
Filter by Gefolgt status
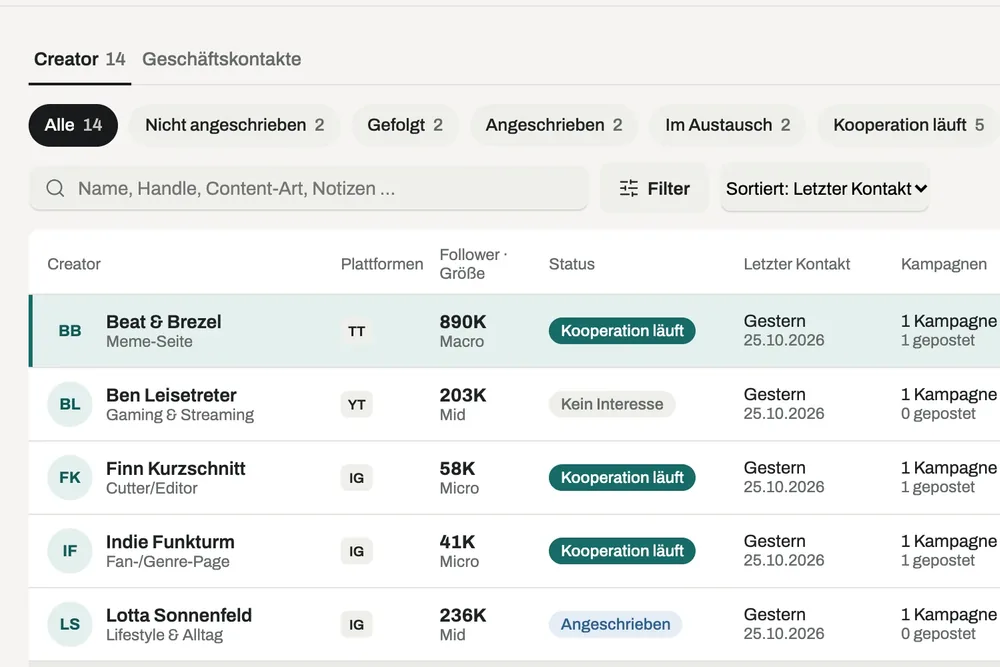pos(405,125)
